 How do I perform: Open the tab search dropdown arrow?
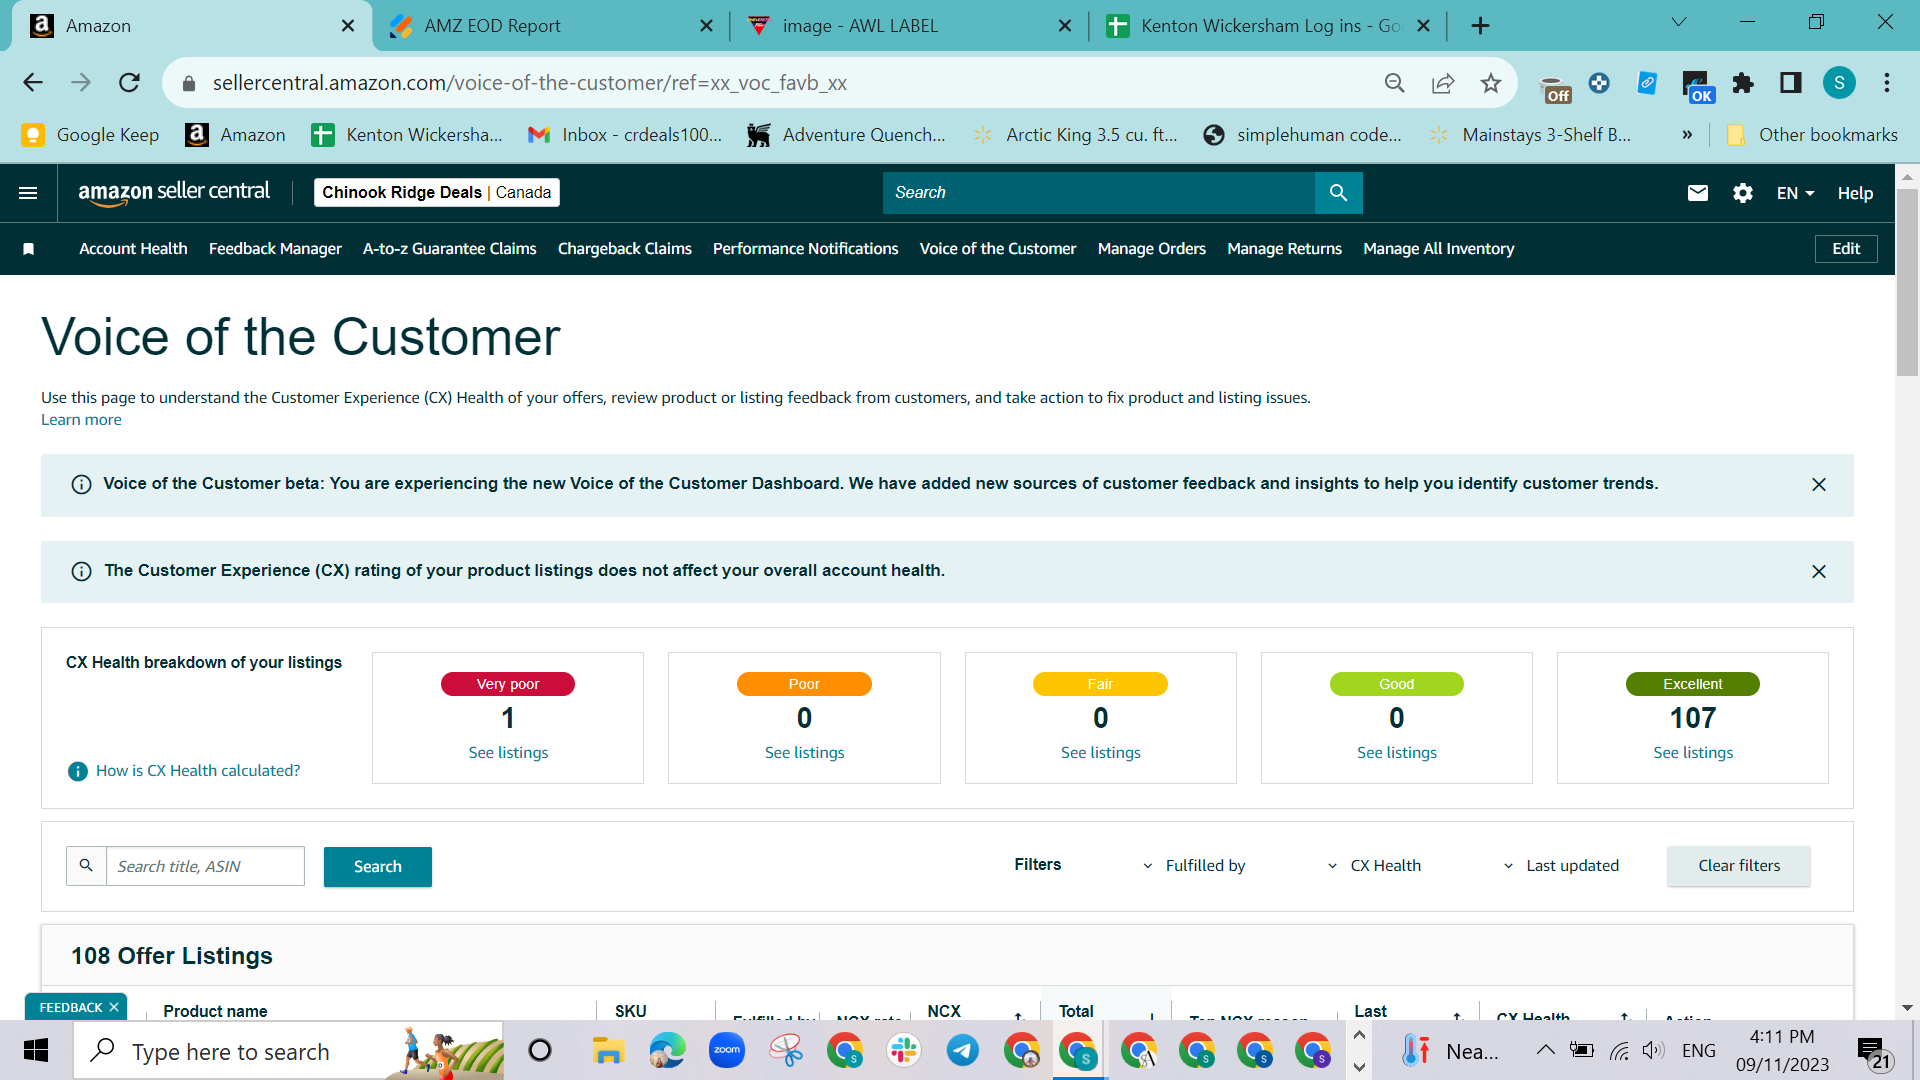[x=1679, y=22]
